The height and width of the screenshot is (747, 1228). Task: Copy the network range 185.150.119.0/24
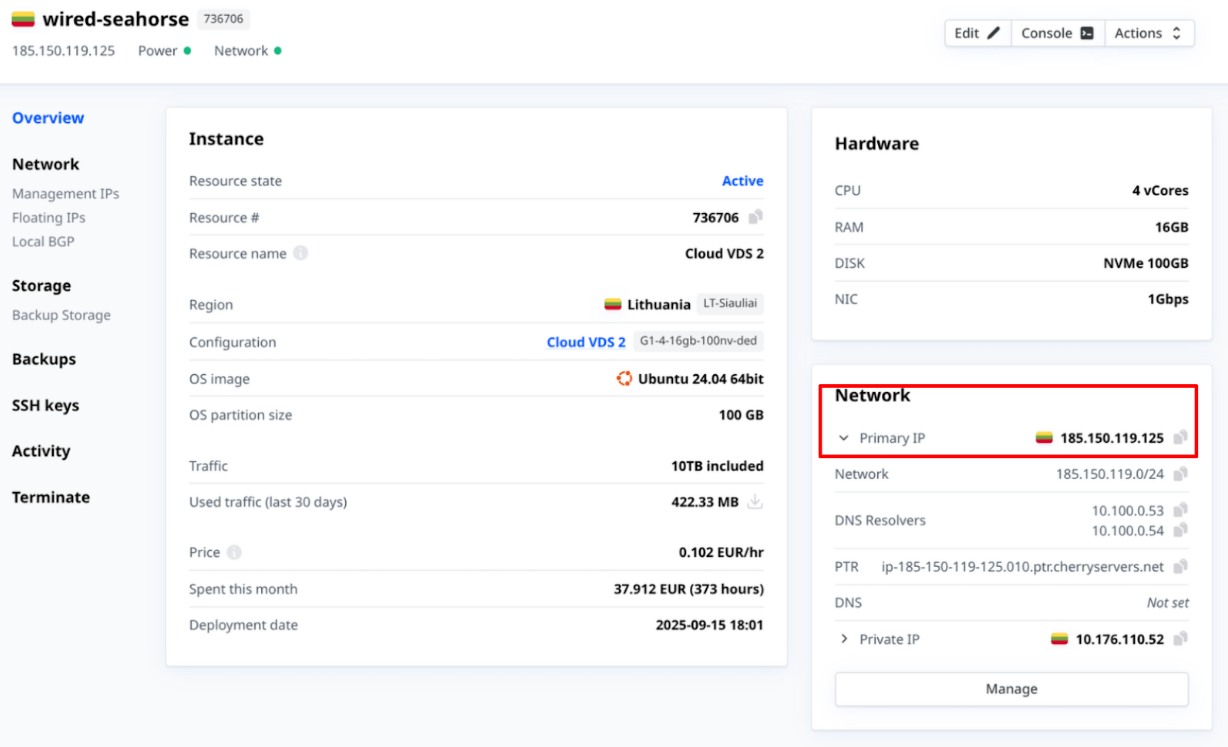(1180, 474)
